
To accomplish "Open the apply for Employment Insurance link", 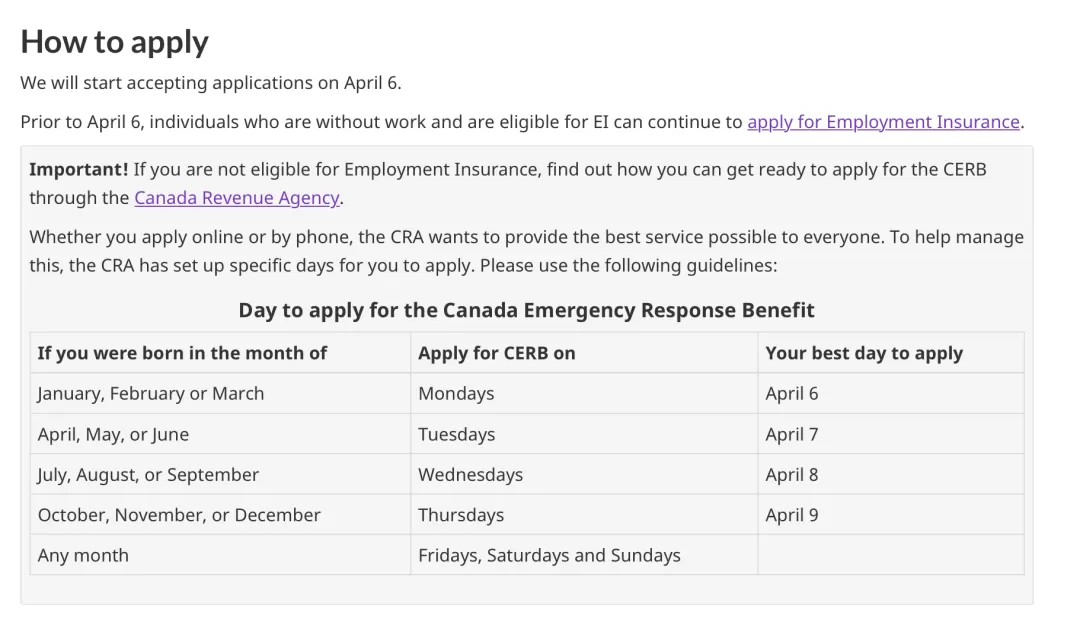I will (883, 122).
